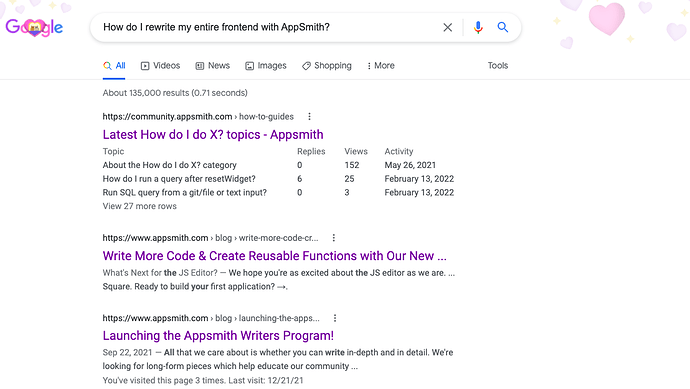
Task: Click the Topic column header
Action: point(114,151)
